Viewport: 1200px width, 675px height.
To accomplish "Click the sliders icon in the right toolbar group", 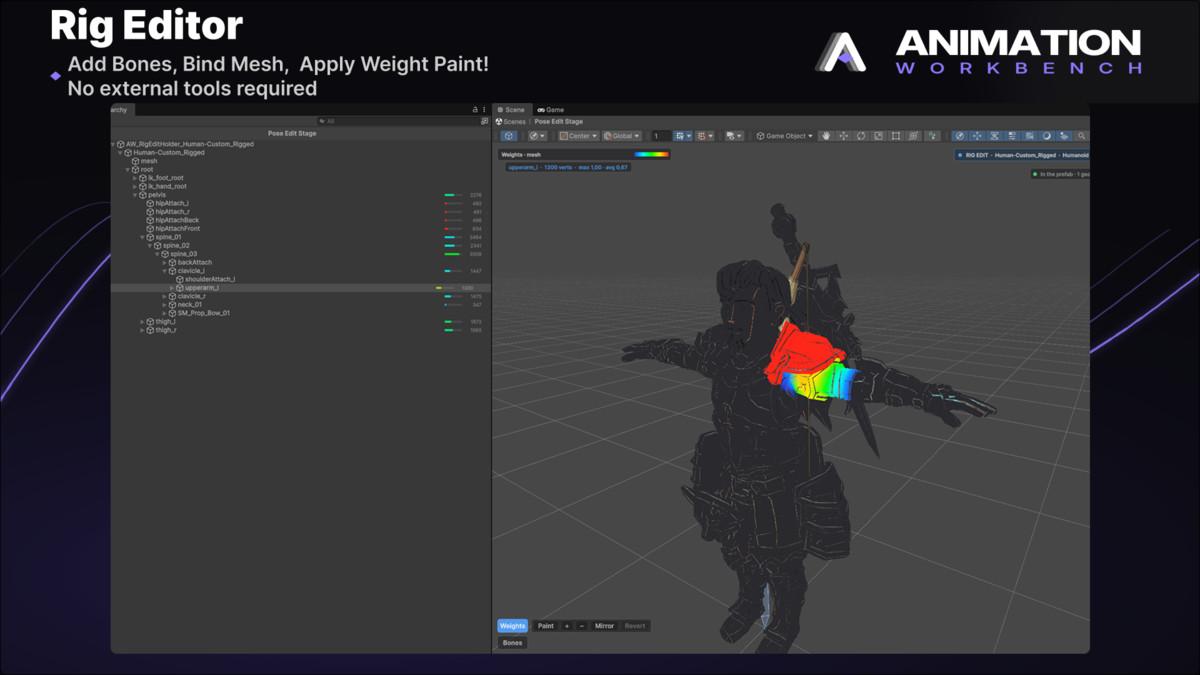I will pyautogui.click(x=1012, y=136).
